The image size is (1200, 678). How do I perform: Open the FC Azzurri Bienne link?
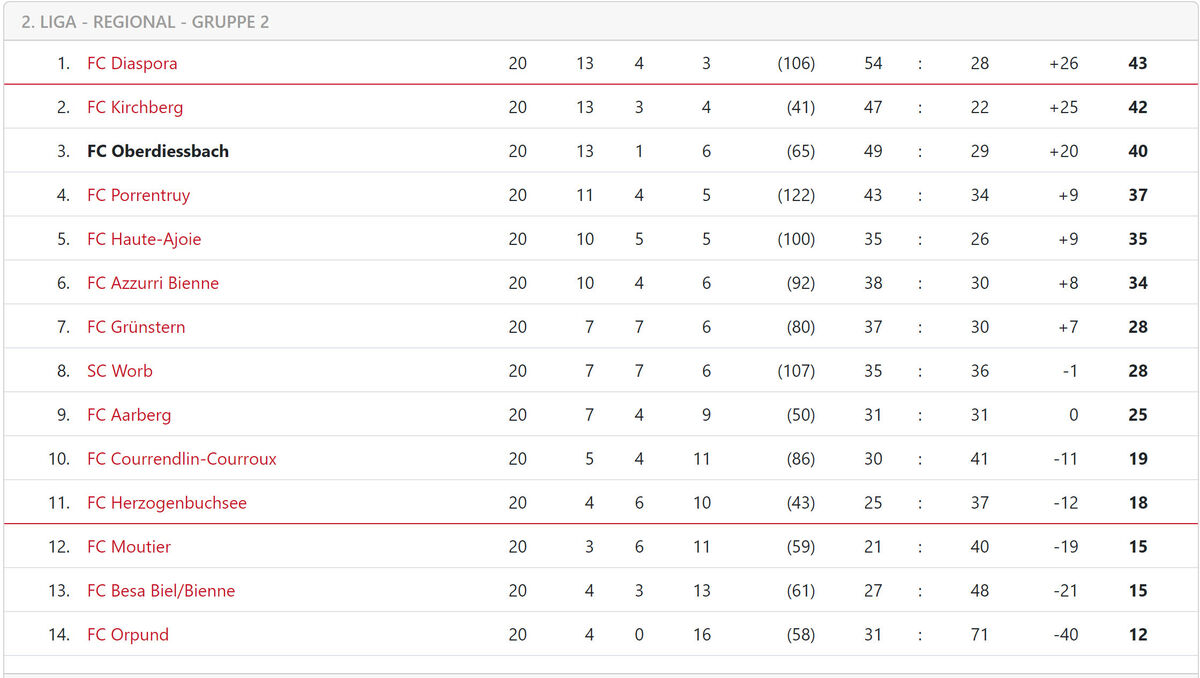153,283
